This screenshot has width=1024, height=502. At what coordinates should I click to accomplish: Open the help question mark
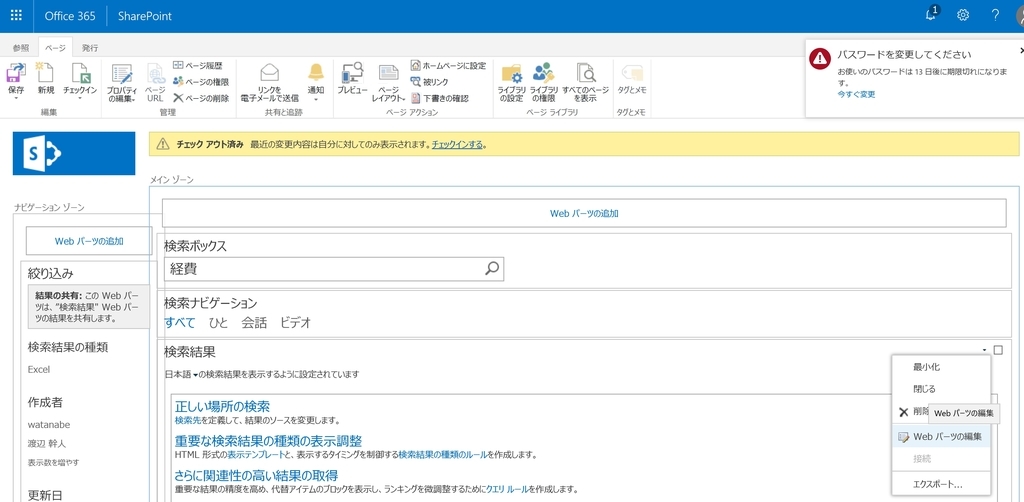coord(995,16)
